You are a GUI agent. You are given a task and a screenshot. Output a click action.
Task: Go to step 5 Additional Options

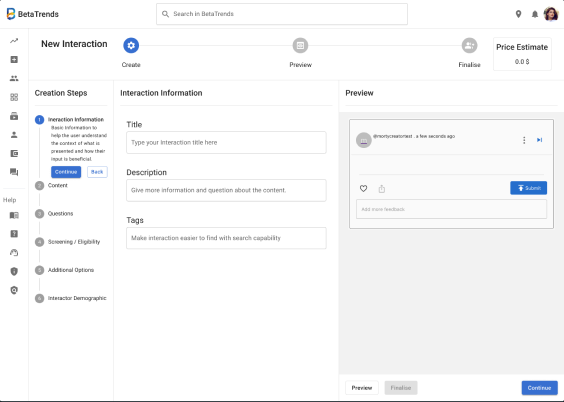pyautogui.click(x=64, y=270)
